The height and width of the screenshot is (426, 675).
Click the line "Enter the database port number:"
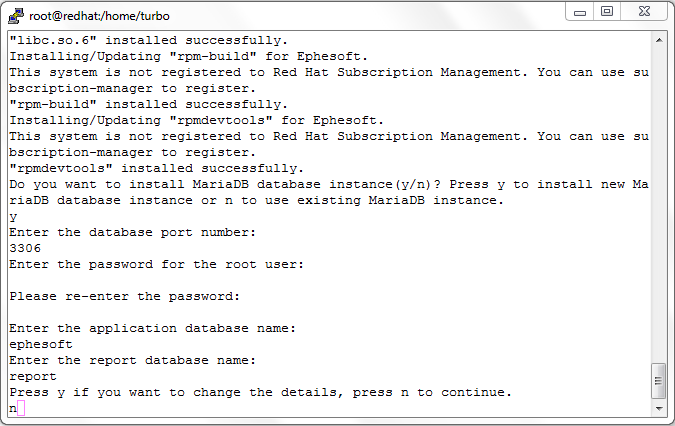133,232
